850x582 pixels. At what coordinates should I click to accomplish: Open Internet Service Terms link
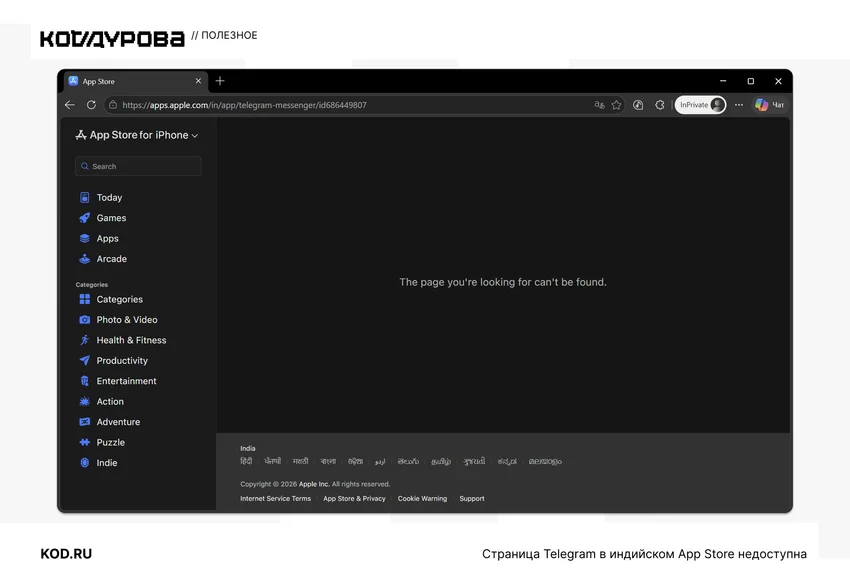coord(275,499)
